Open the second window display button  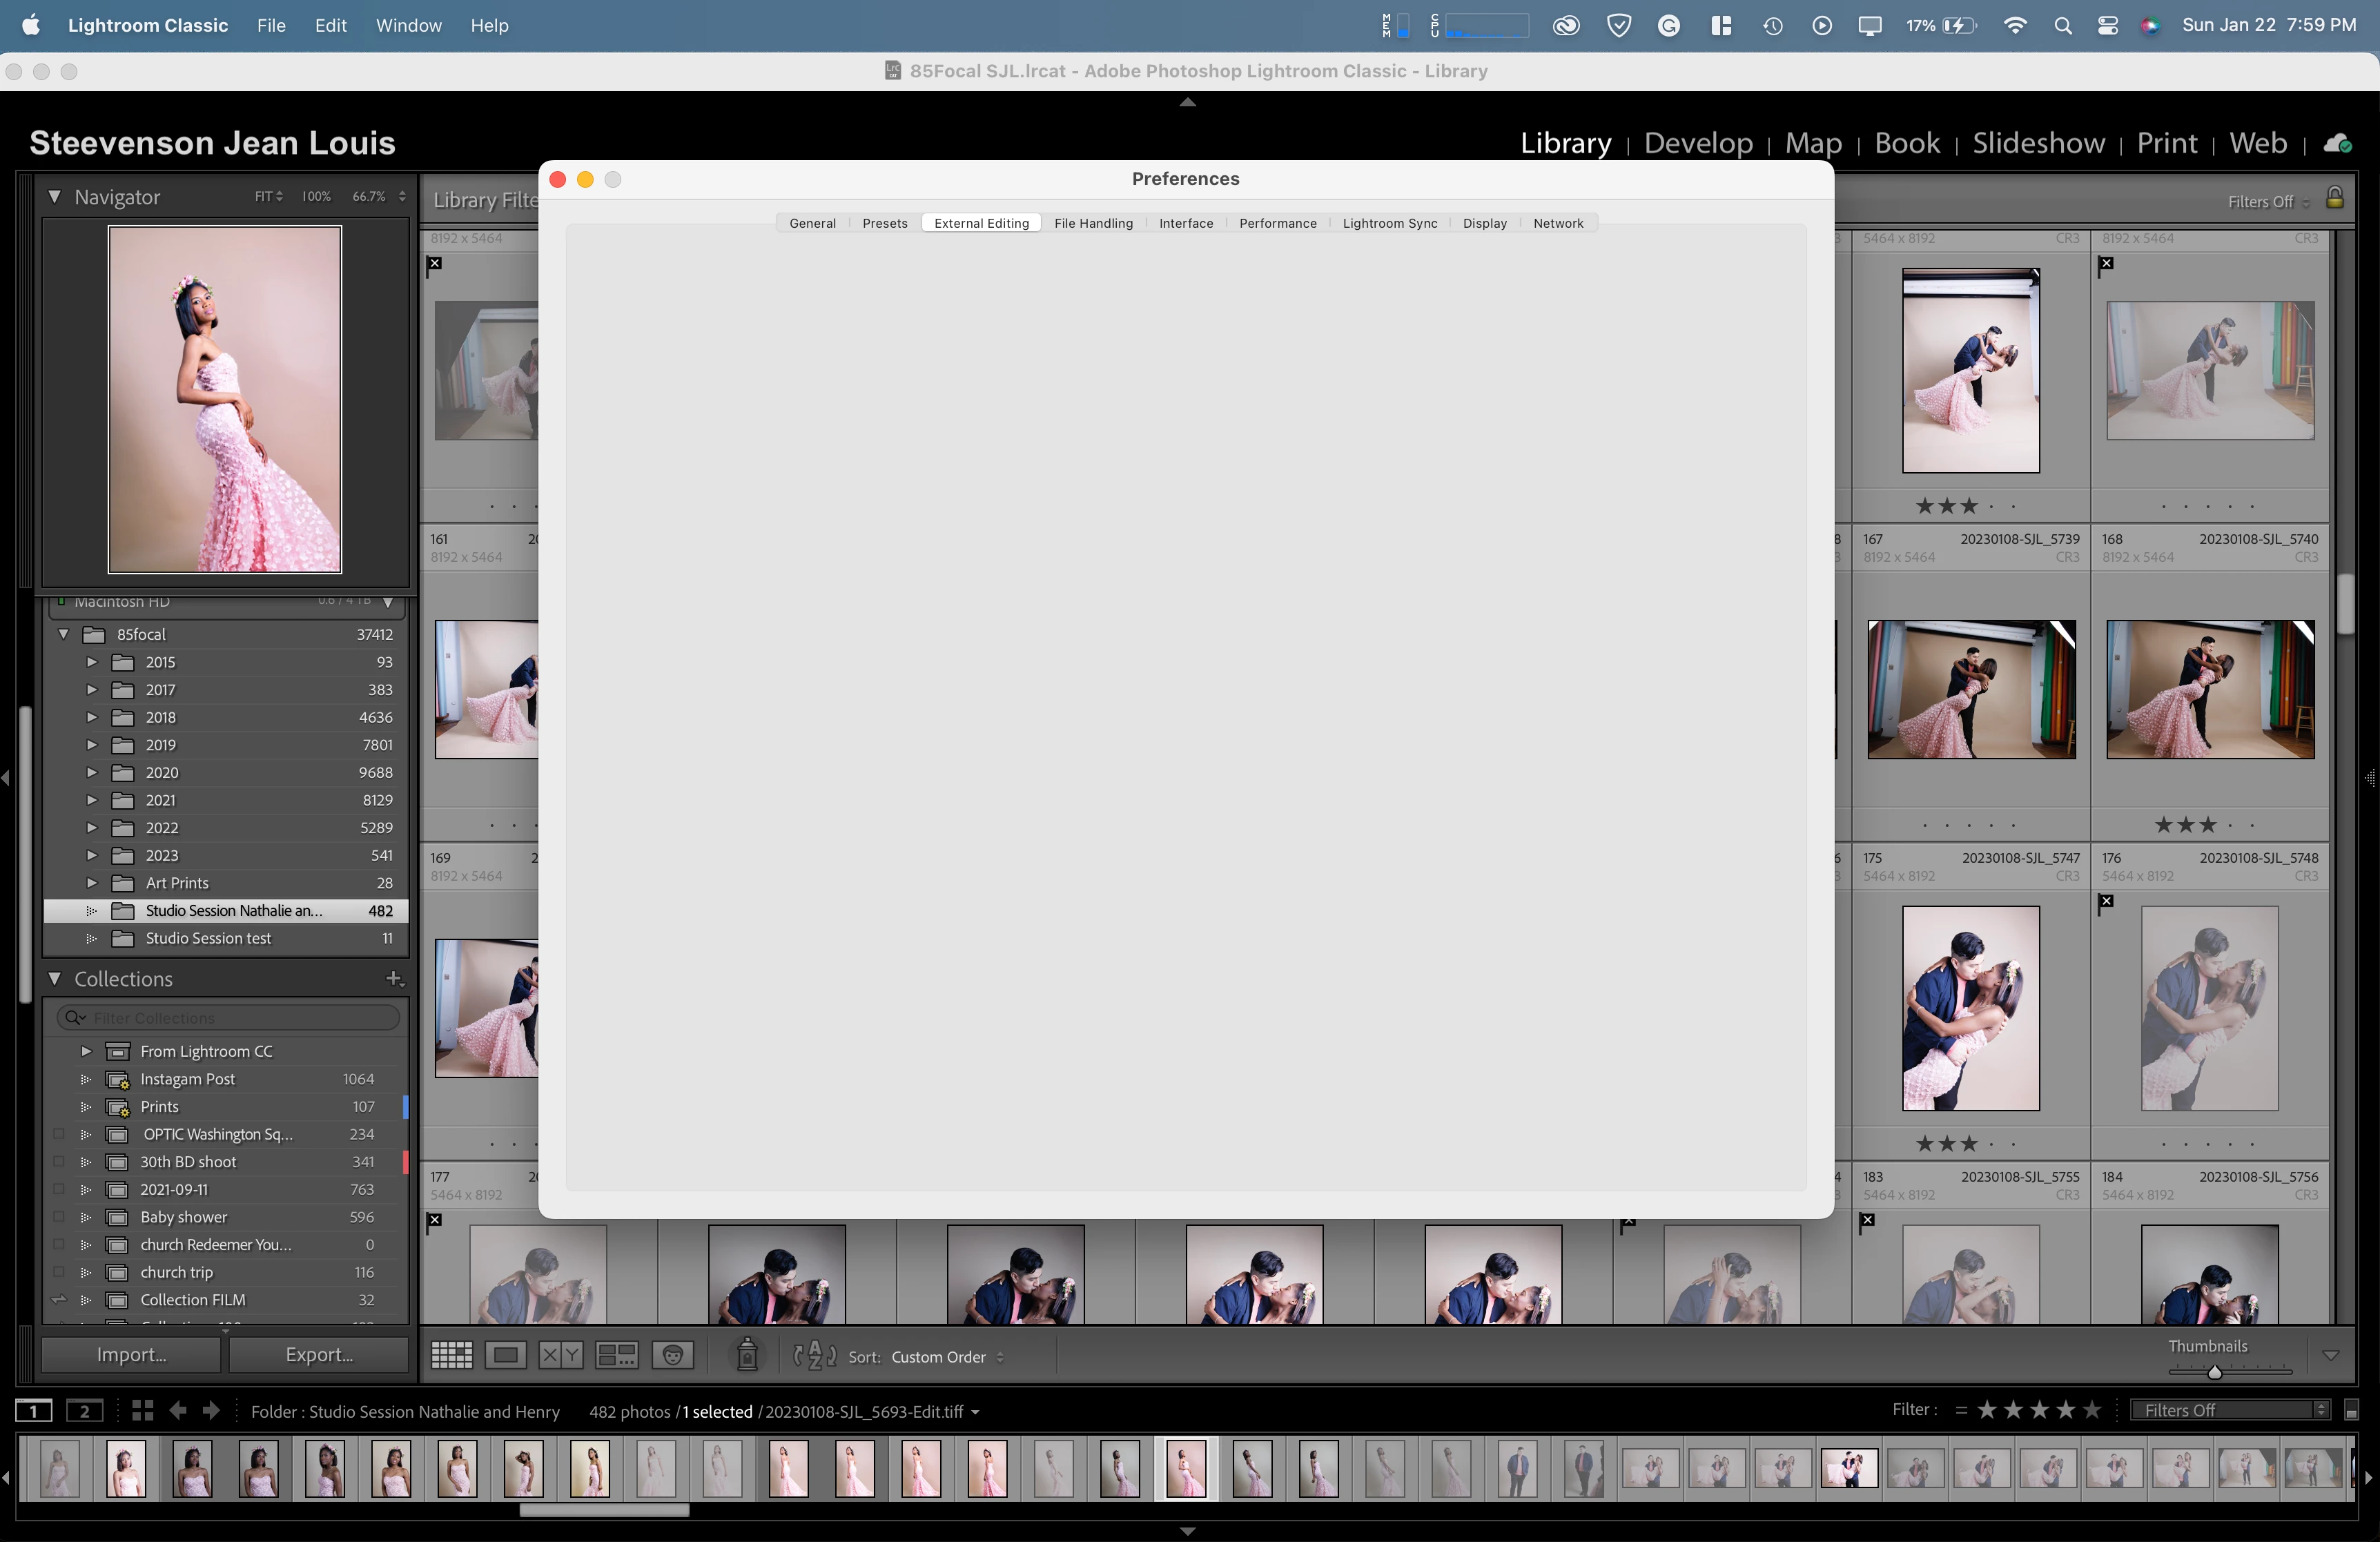(84, 1411)
